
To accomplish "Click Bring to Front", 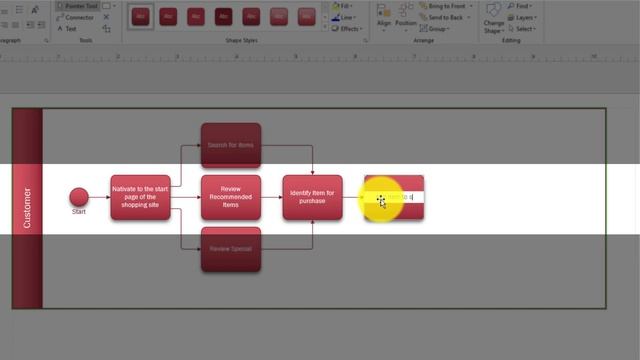I will pyautogui.click(x=443, y=6).
